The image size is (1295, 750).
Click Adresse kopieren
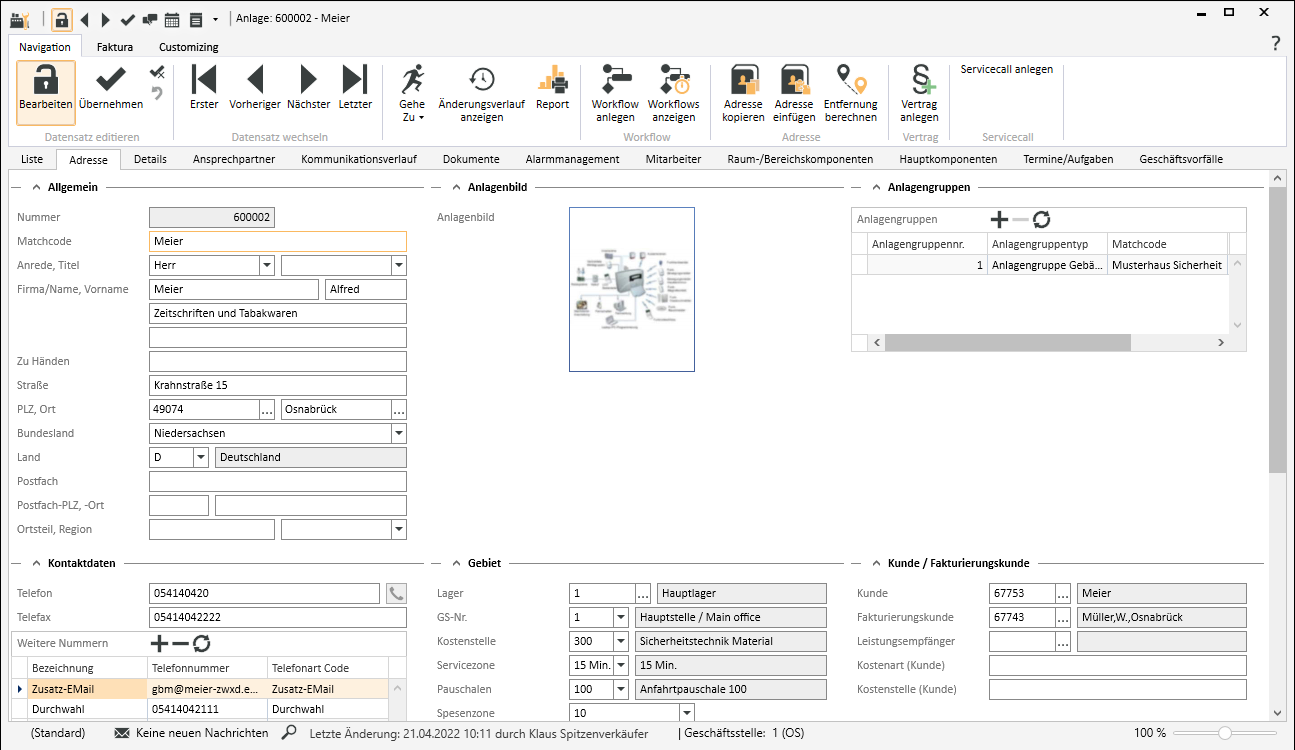pos(743,93)
